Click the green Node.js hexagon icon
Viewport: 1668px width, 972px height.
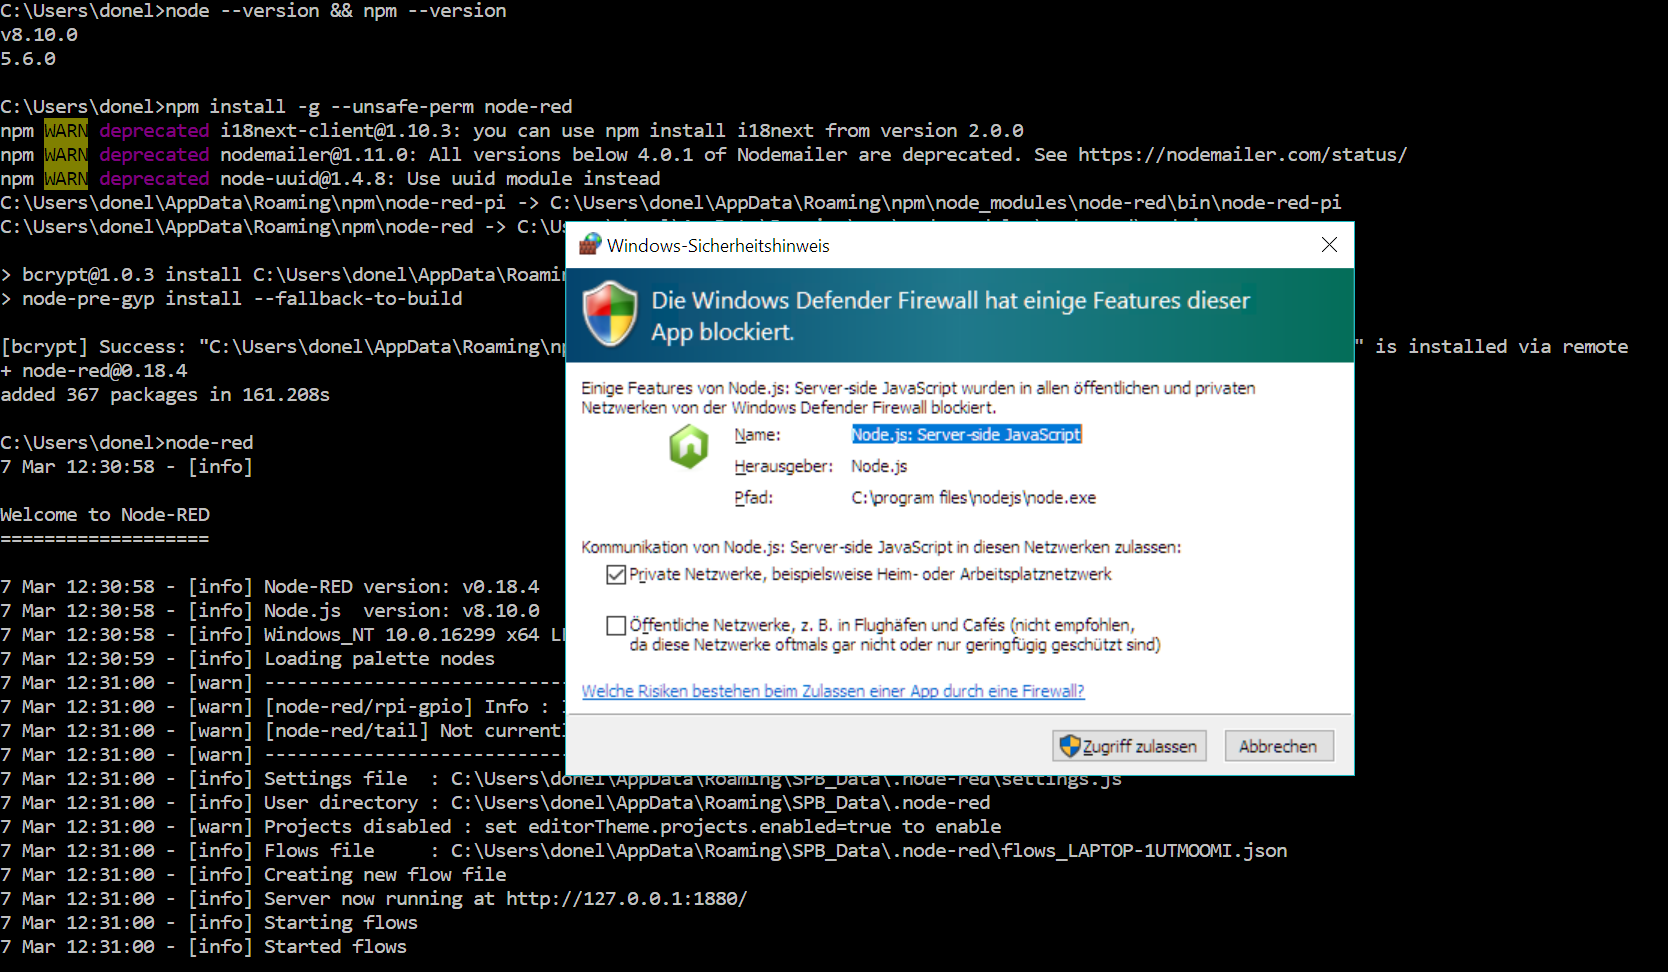(689, 446)
